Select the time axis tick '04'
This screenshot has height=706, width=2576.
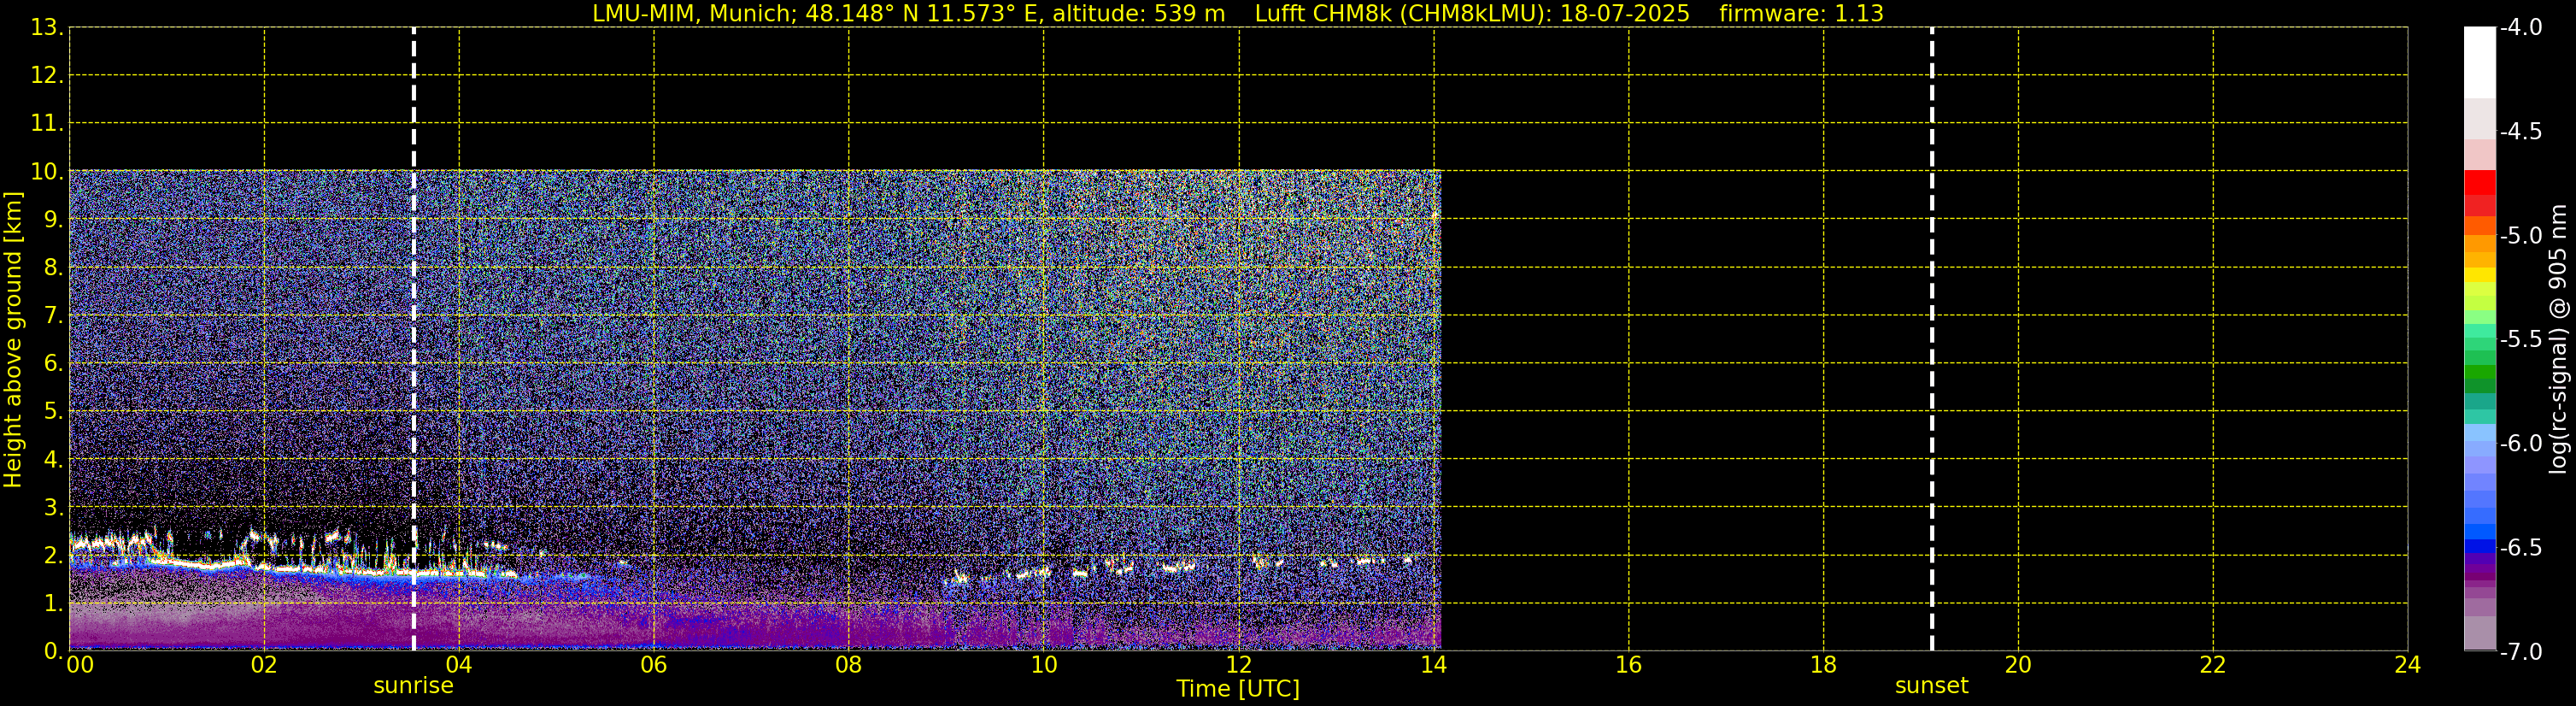(459, 665)
